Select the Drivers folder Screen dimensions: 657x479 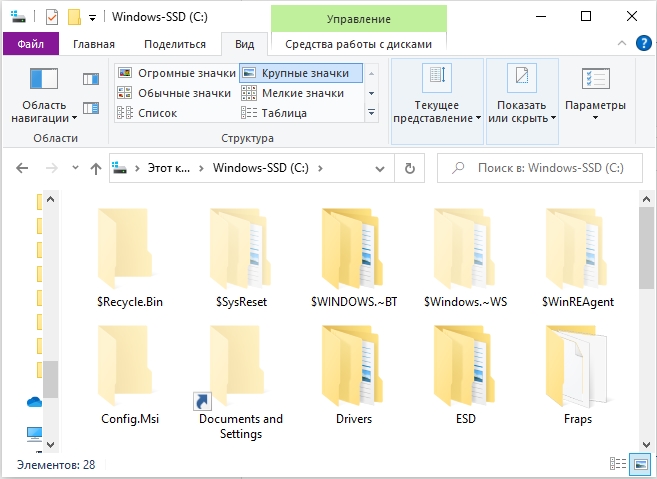click(354, 375)
